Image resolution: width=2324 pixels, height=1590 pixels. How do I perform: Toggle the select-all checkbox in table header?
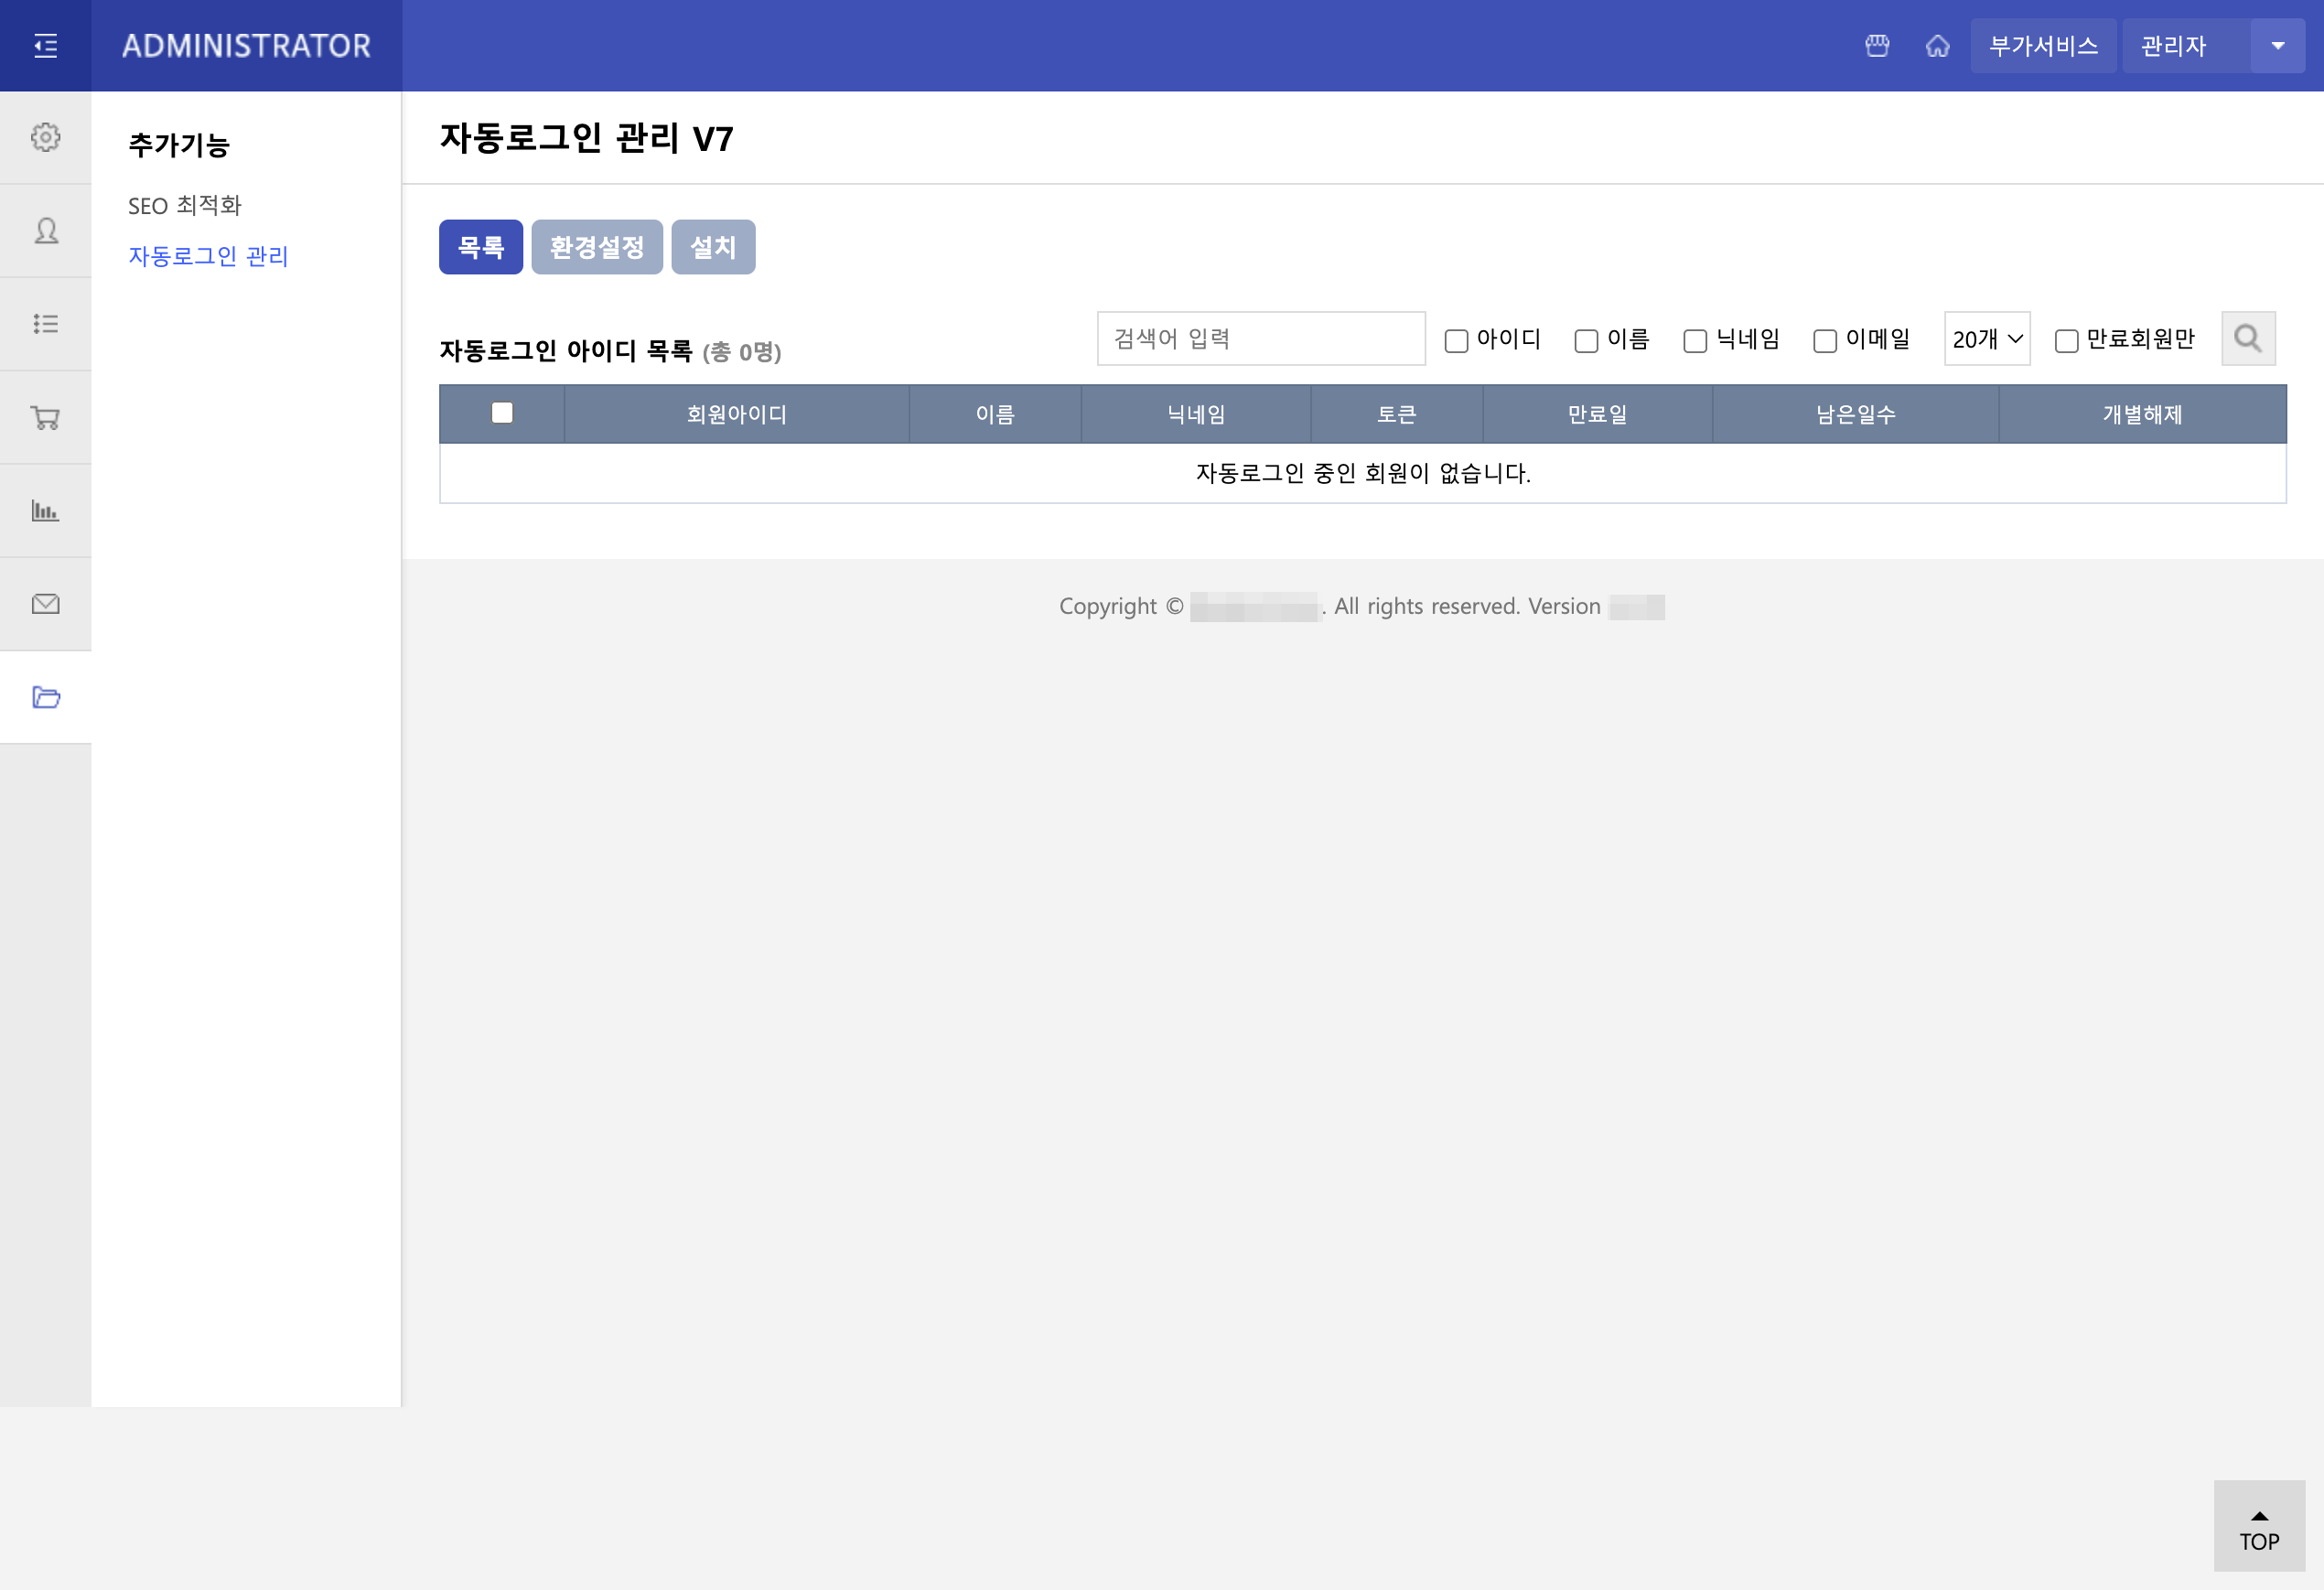point(503,413)
